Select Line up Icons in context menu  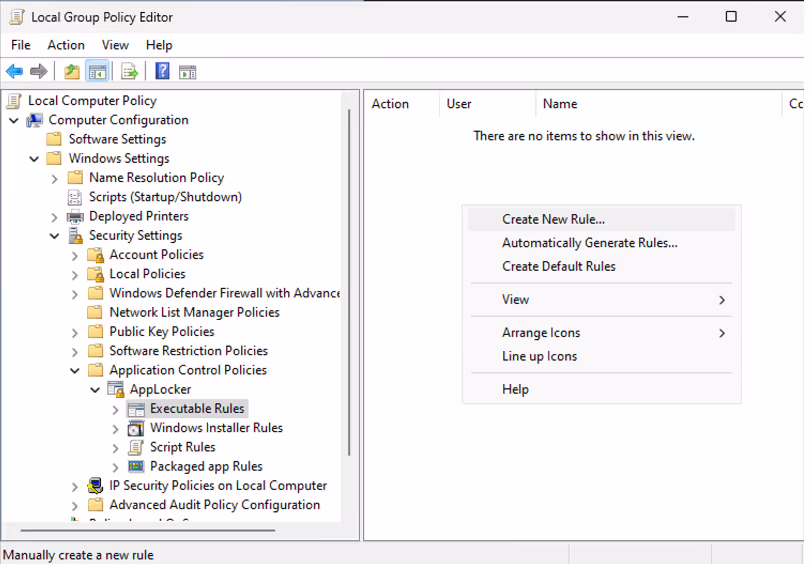[601, 356]
